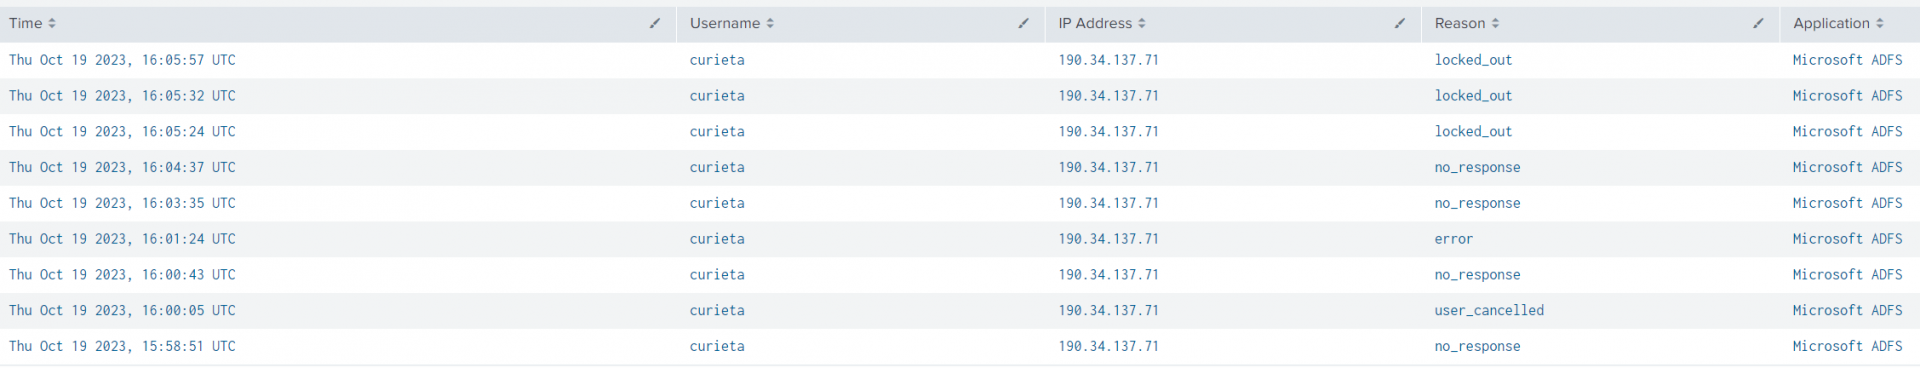Select the user_cancelled reason value
This screenshot has width=1920, height=368.
coord(1489,311)
